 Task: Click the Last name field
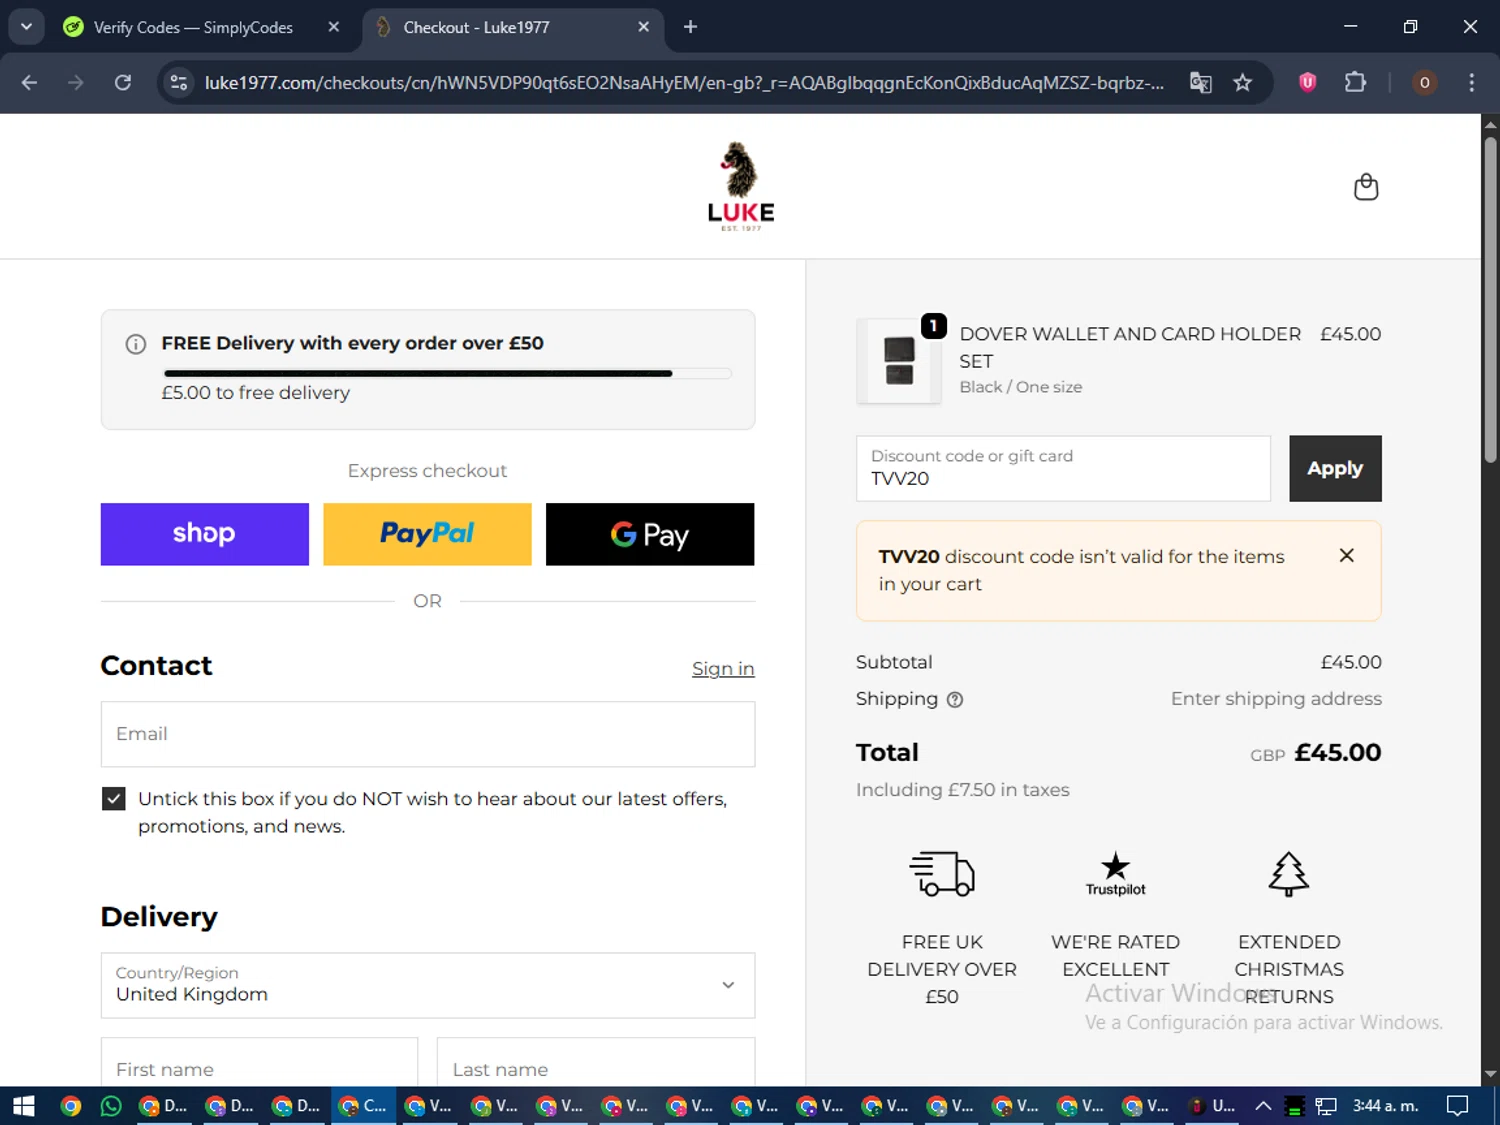pyautogui.click(x=596, y=1062)
